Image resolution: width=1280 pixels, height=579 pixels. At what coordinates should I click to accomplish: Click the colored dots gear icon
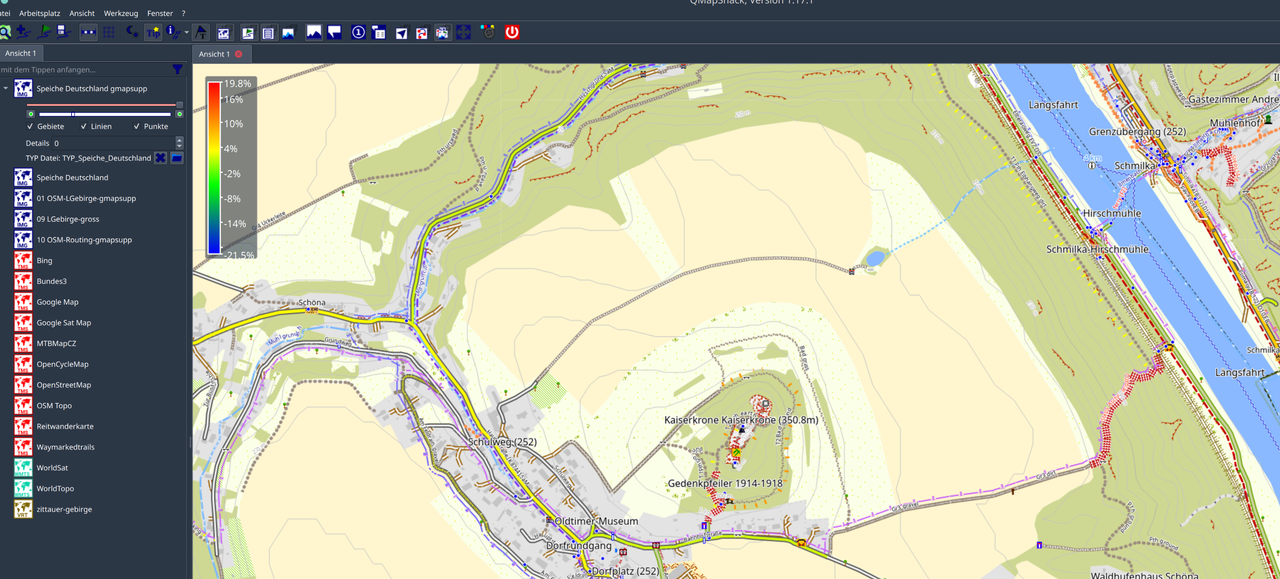pos(488,32)
